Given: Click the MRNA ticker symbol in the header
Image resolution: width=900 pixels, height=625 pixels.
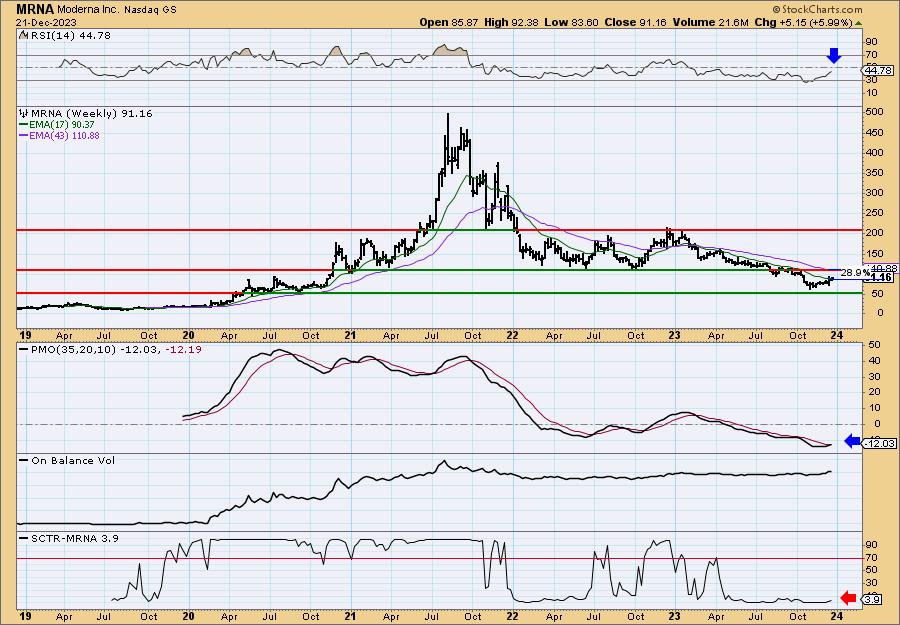Looking at the screenshot, I should click(36, 10).
